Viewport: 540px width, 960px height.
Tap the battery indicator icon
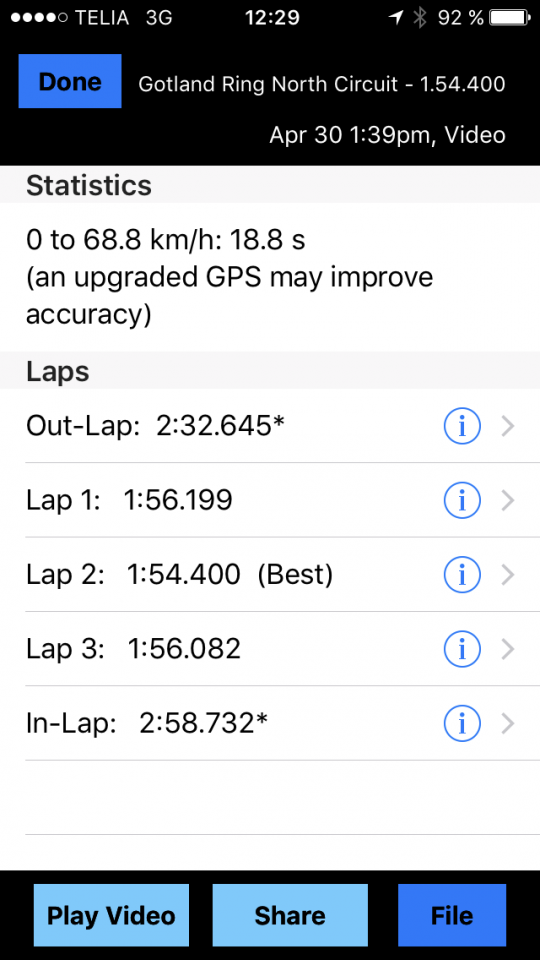pos(511,18)
